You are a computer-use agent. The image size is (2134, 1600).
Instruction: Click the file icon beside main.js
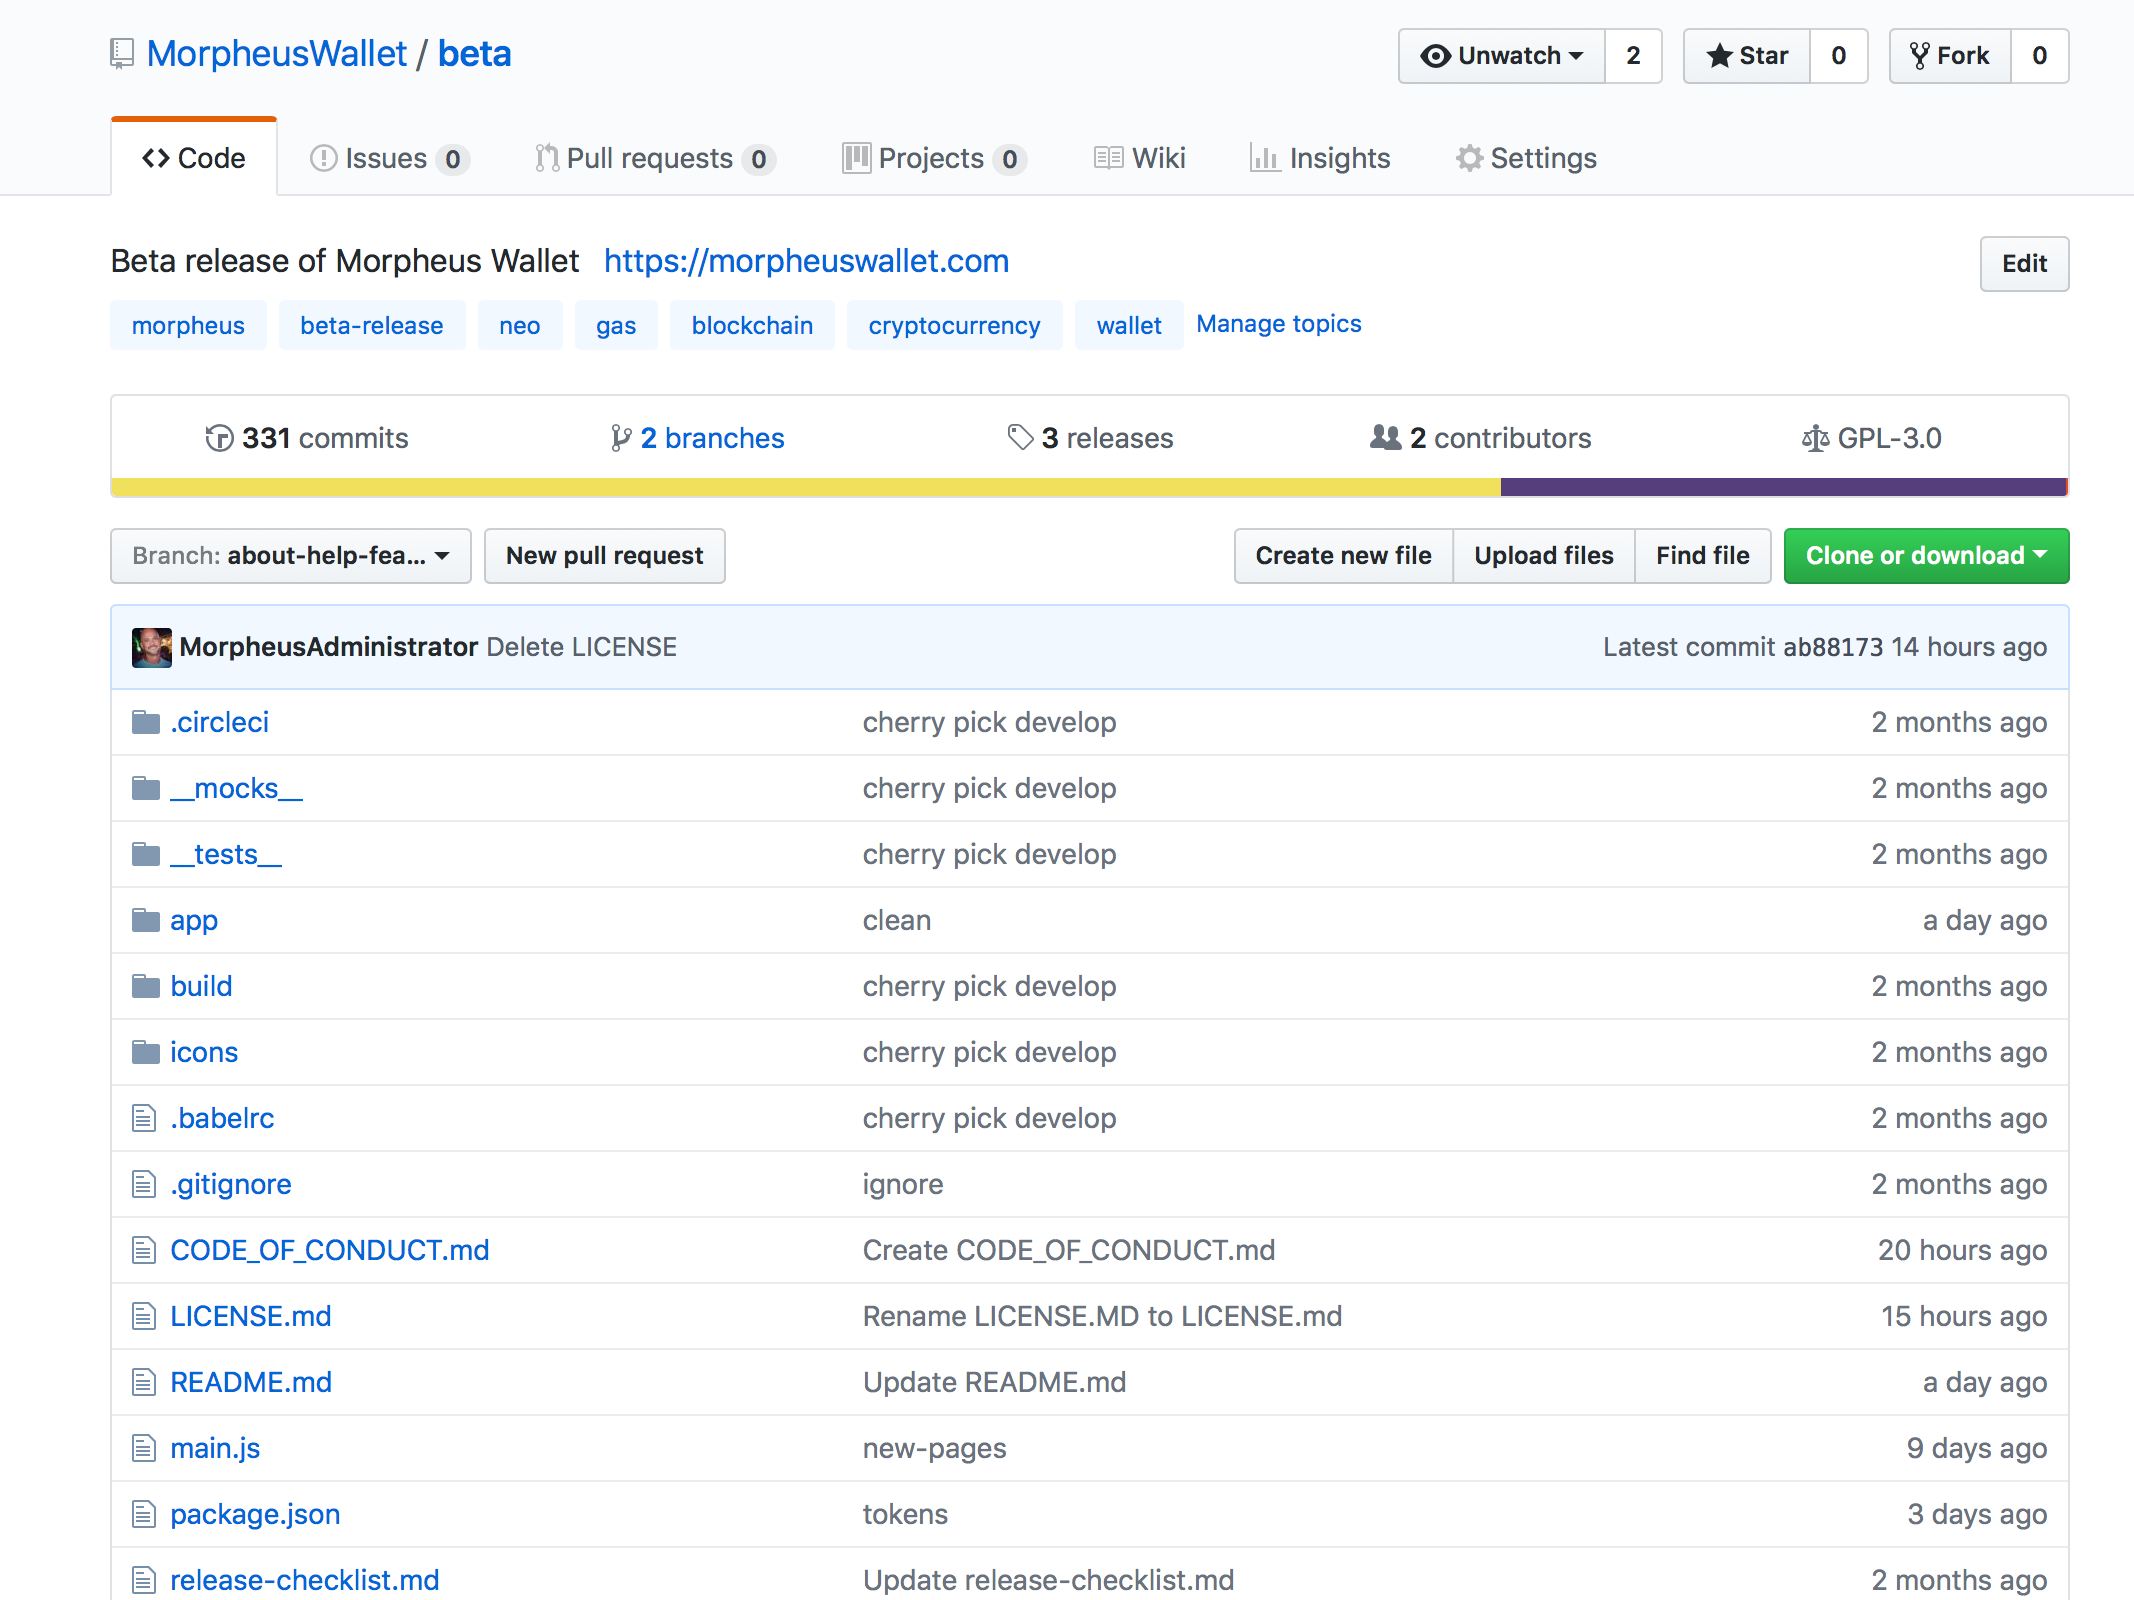144,1448
